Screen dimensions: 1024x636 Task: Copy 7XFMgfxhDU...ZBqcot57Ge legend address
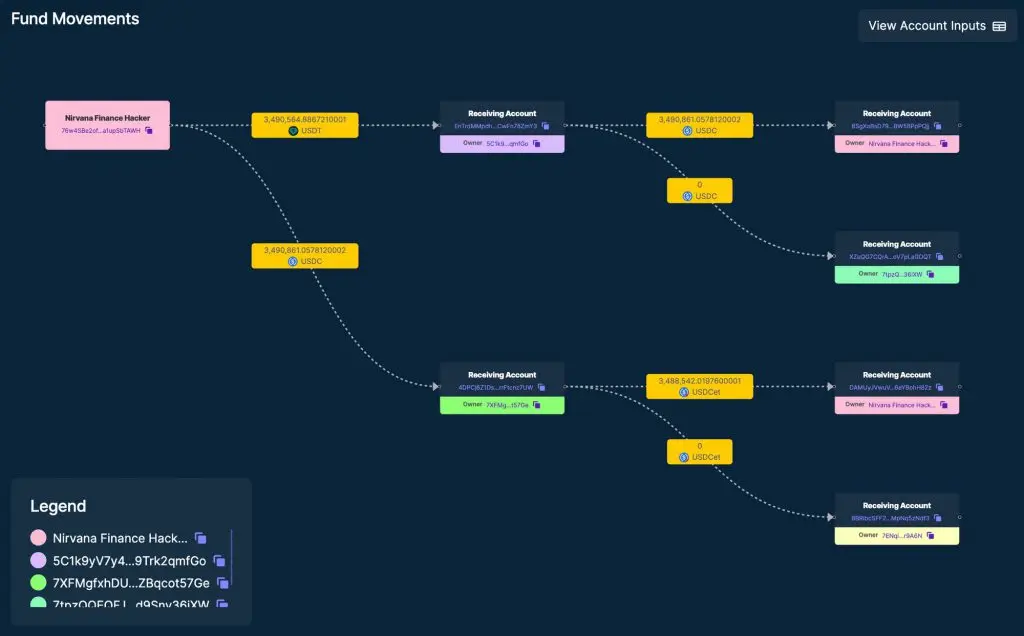223,583
